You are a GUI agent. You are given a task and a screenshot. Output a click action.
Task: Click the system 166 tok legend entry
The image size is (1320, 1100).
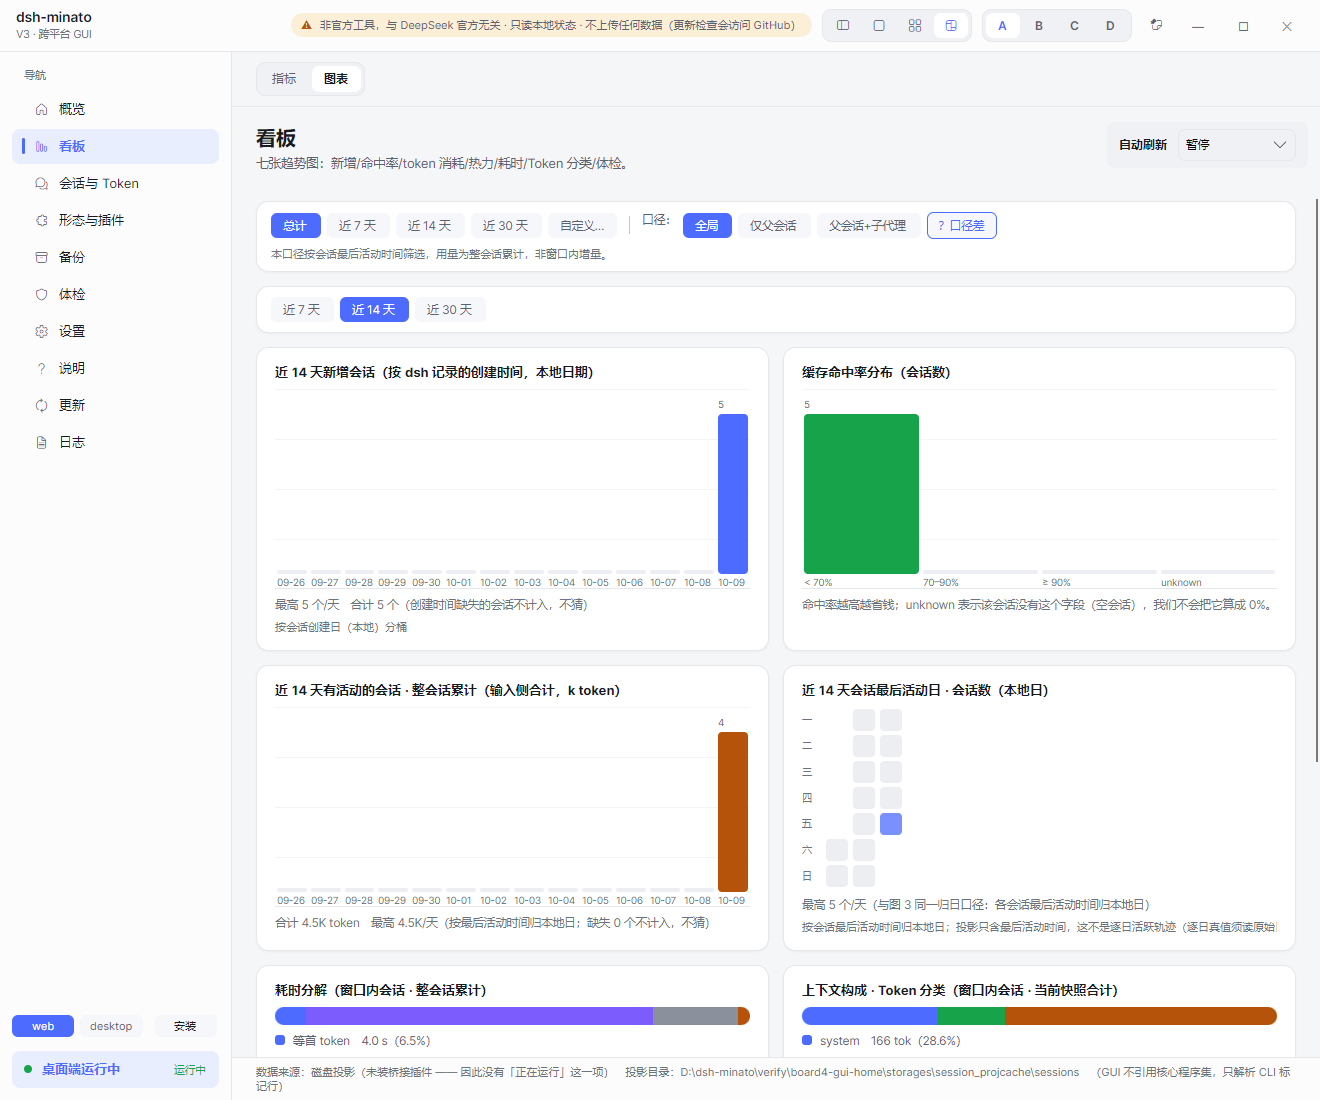click(x=881, y=1041)
